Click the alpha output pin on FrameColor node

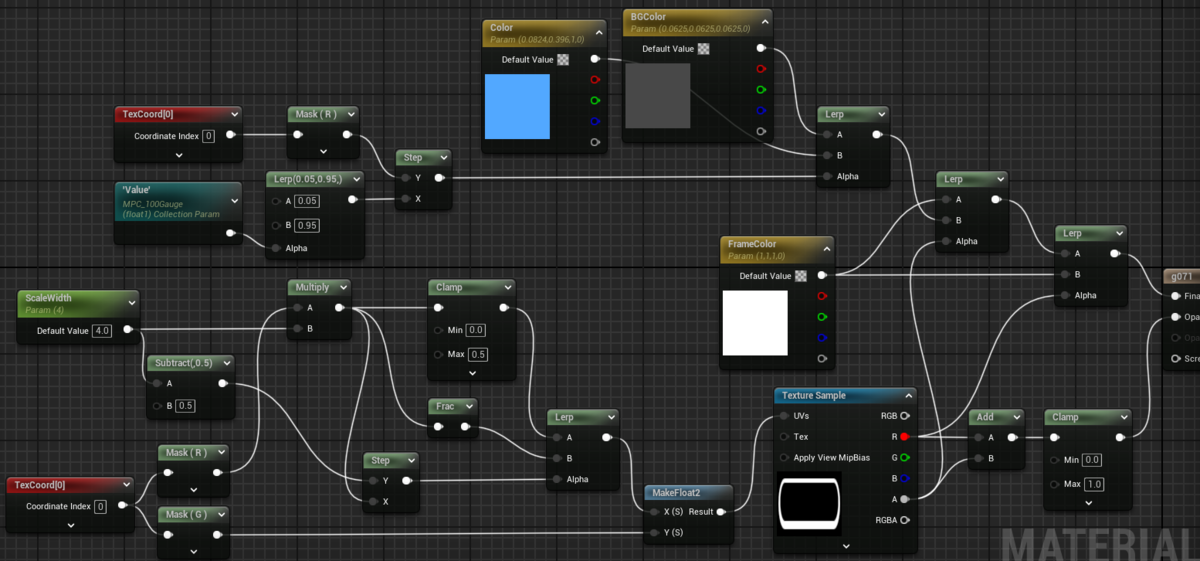[822, 358]
